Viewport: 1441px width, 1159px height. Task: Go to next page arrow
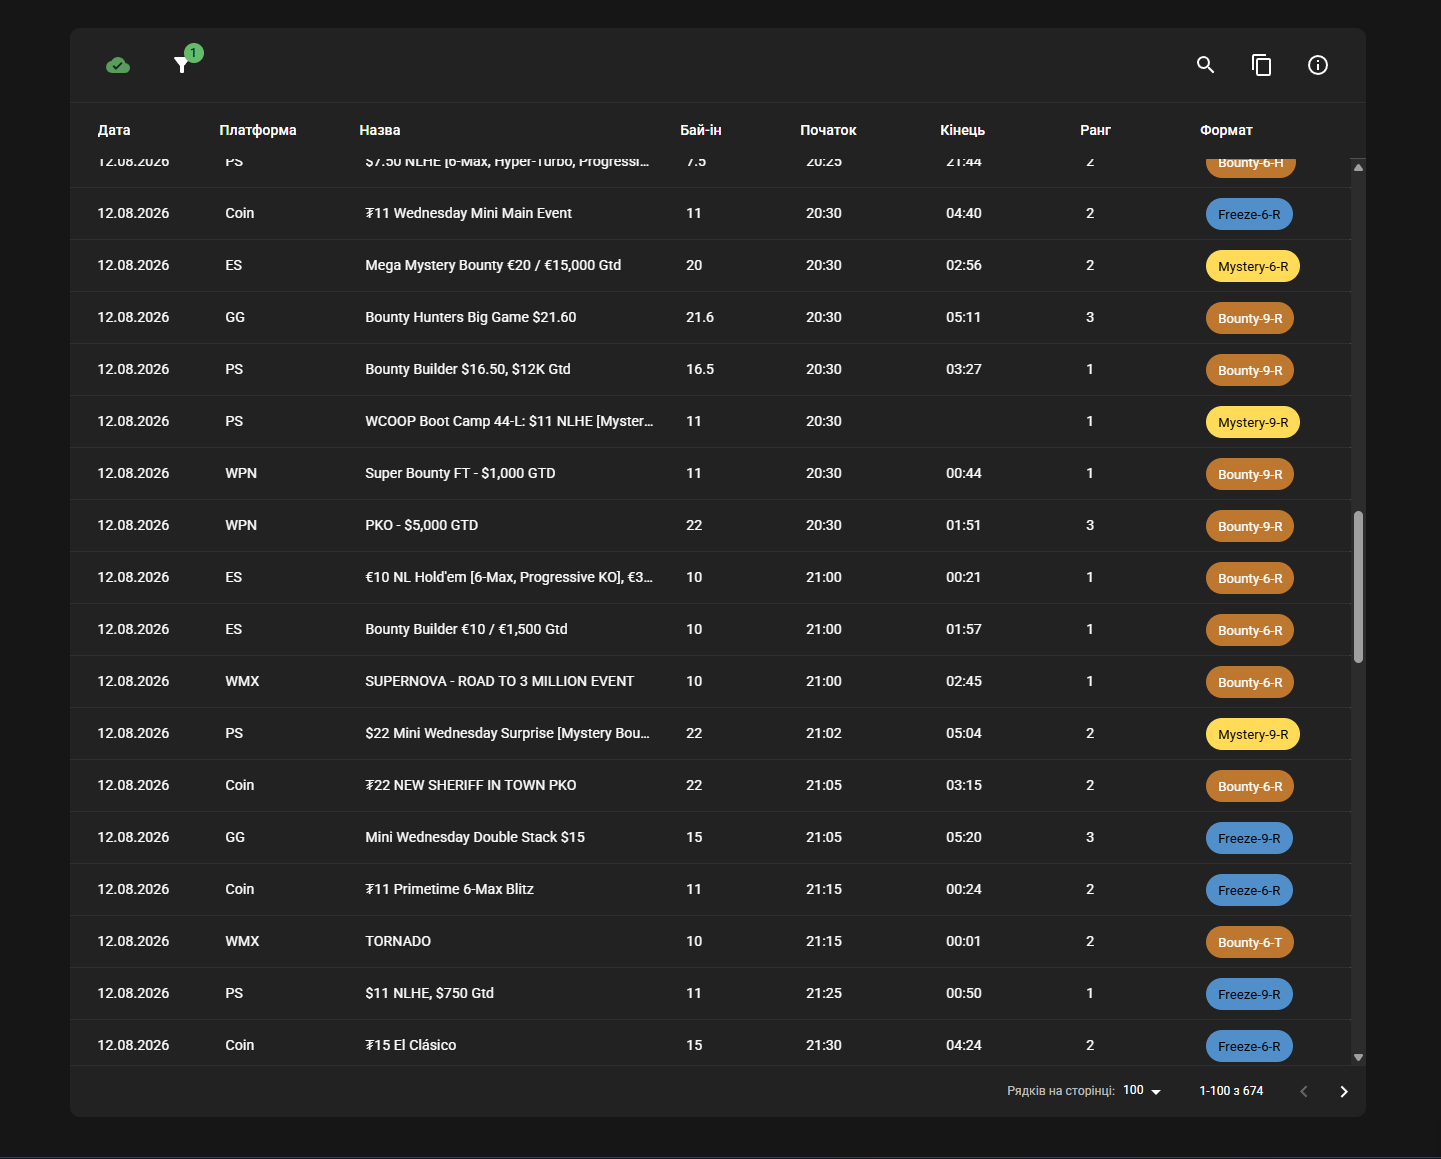[x=1344, y=1091]
